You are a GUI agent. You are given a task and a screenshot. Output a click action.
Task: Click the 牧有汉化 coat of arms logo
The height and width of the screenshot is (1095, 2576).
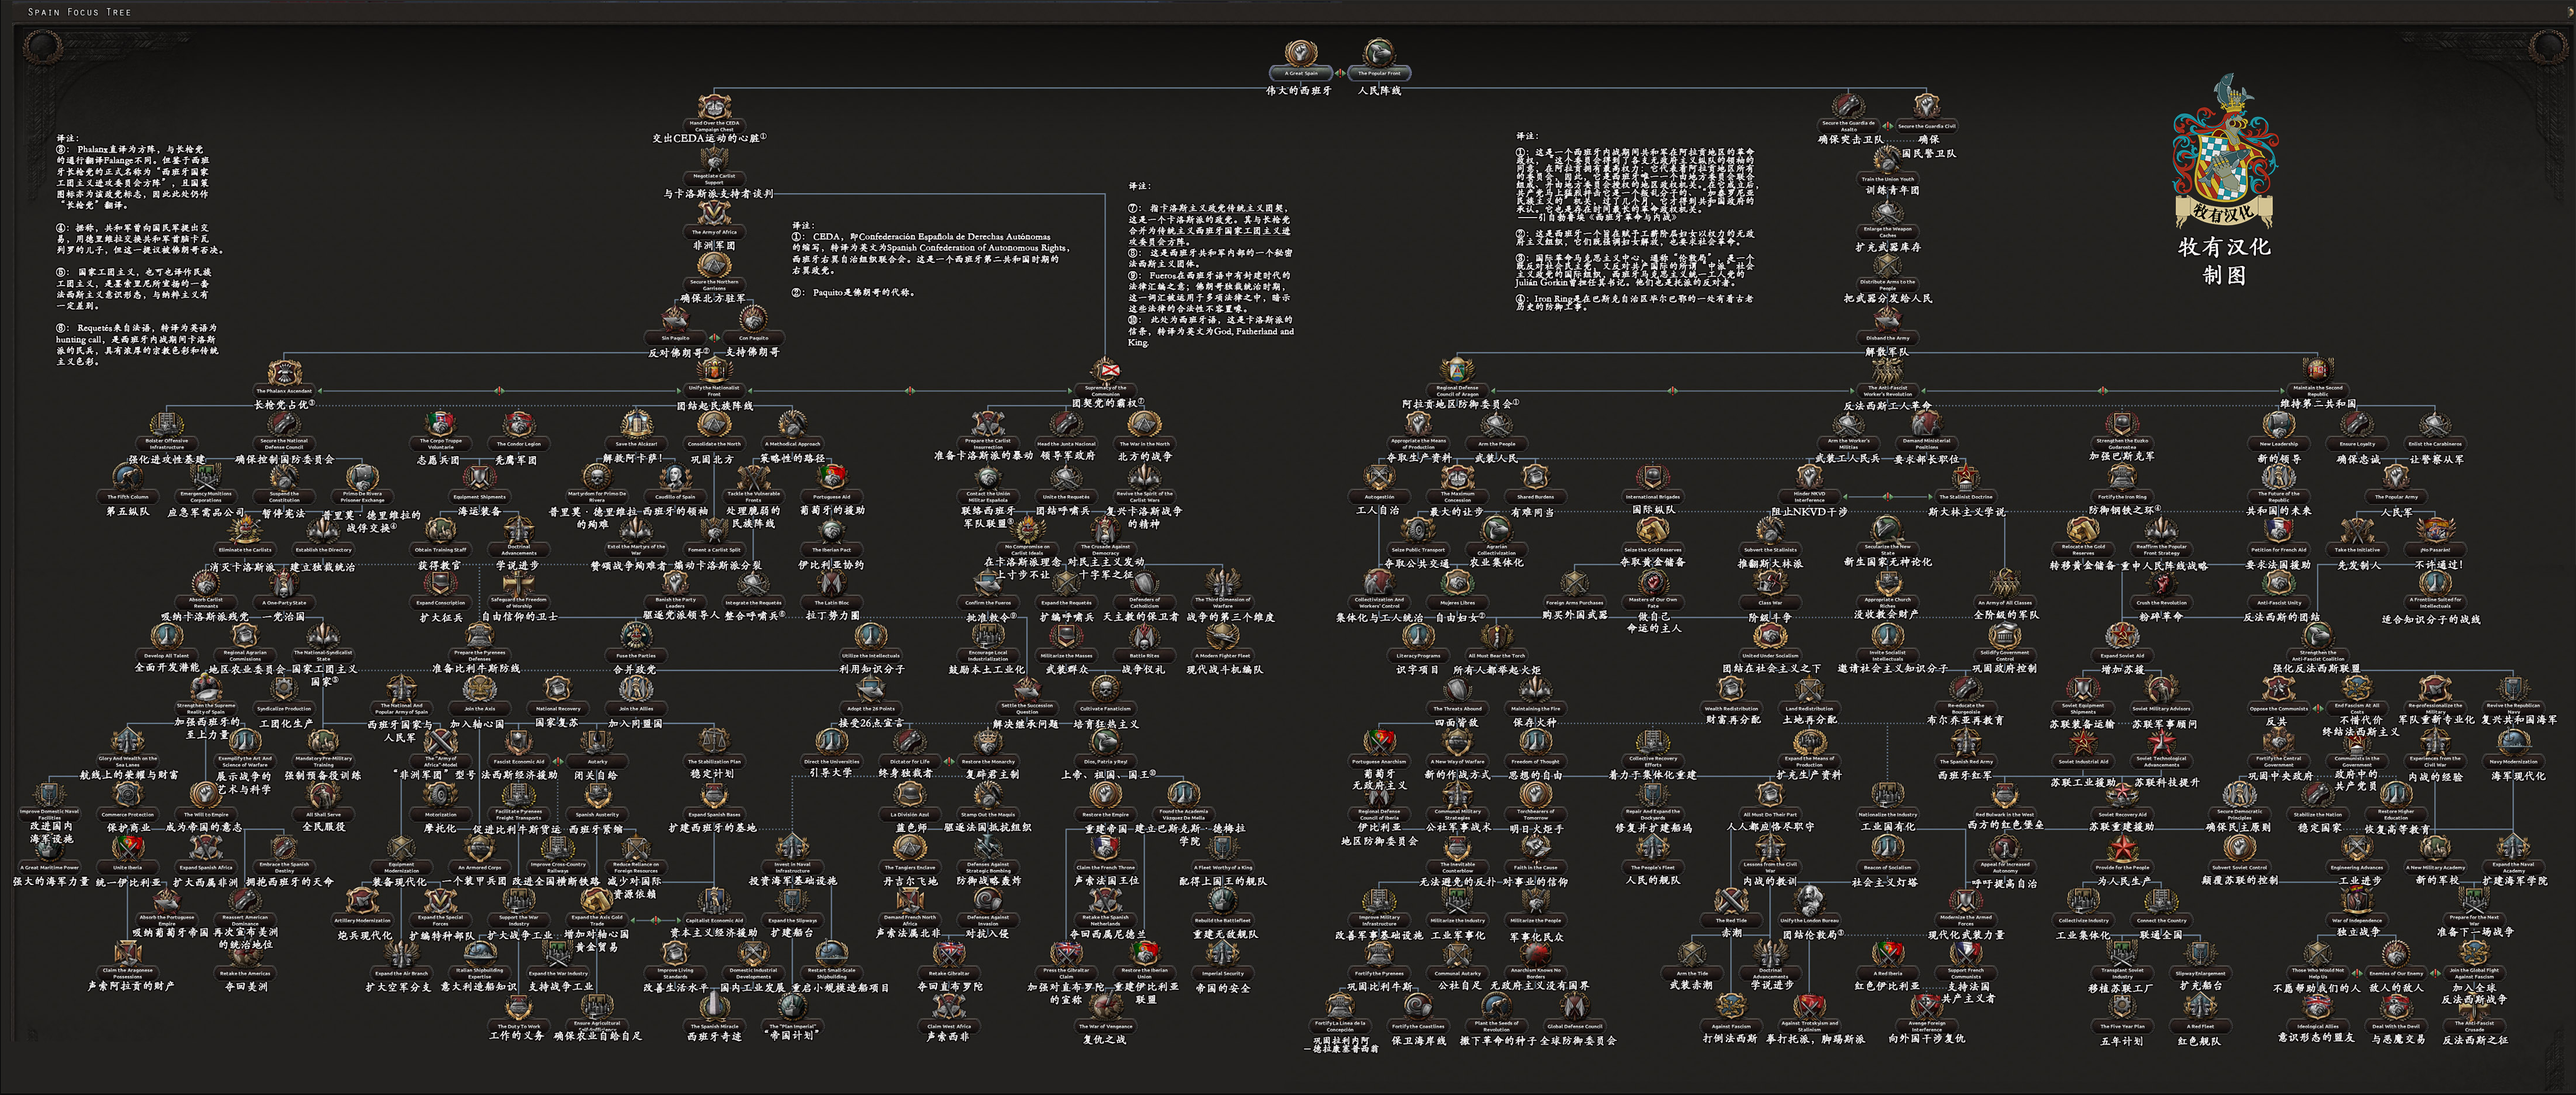[2224, 150]
